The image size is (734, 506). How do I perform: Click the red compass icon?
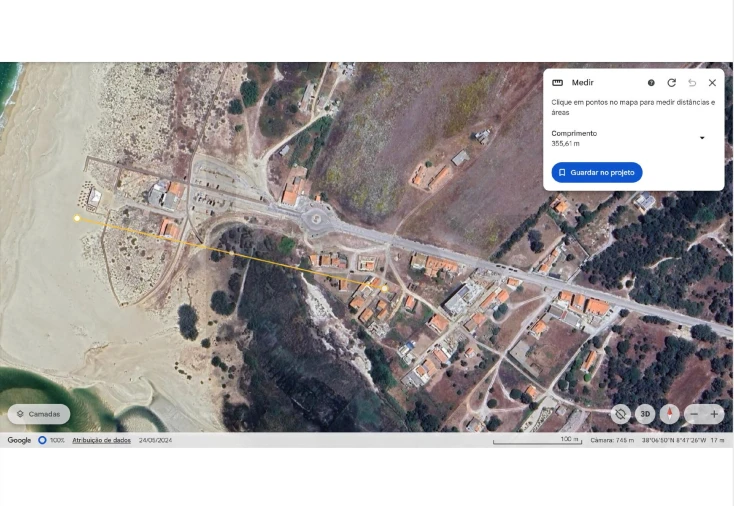point(669,414)
